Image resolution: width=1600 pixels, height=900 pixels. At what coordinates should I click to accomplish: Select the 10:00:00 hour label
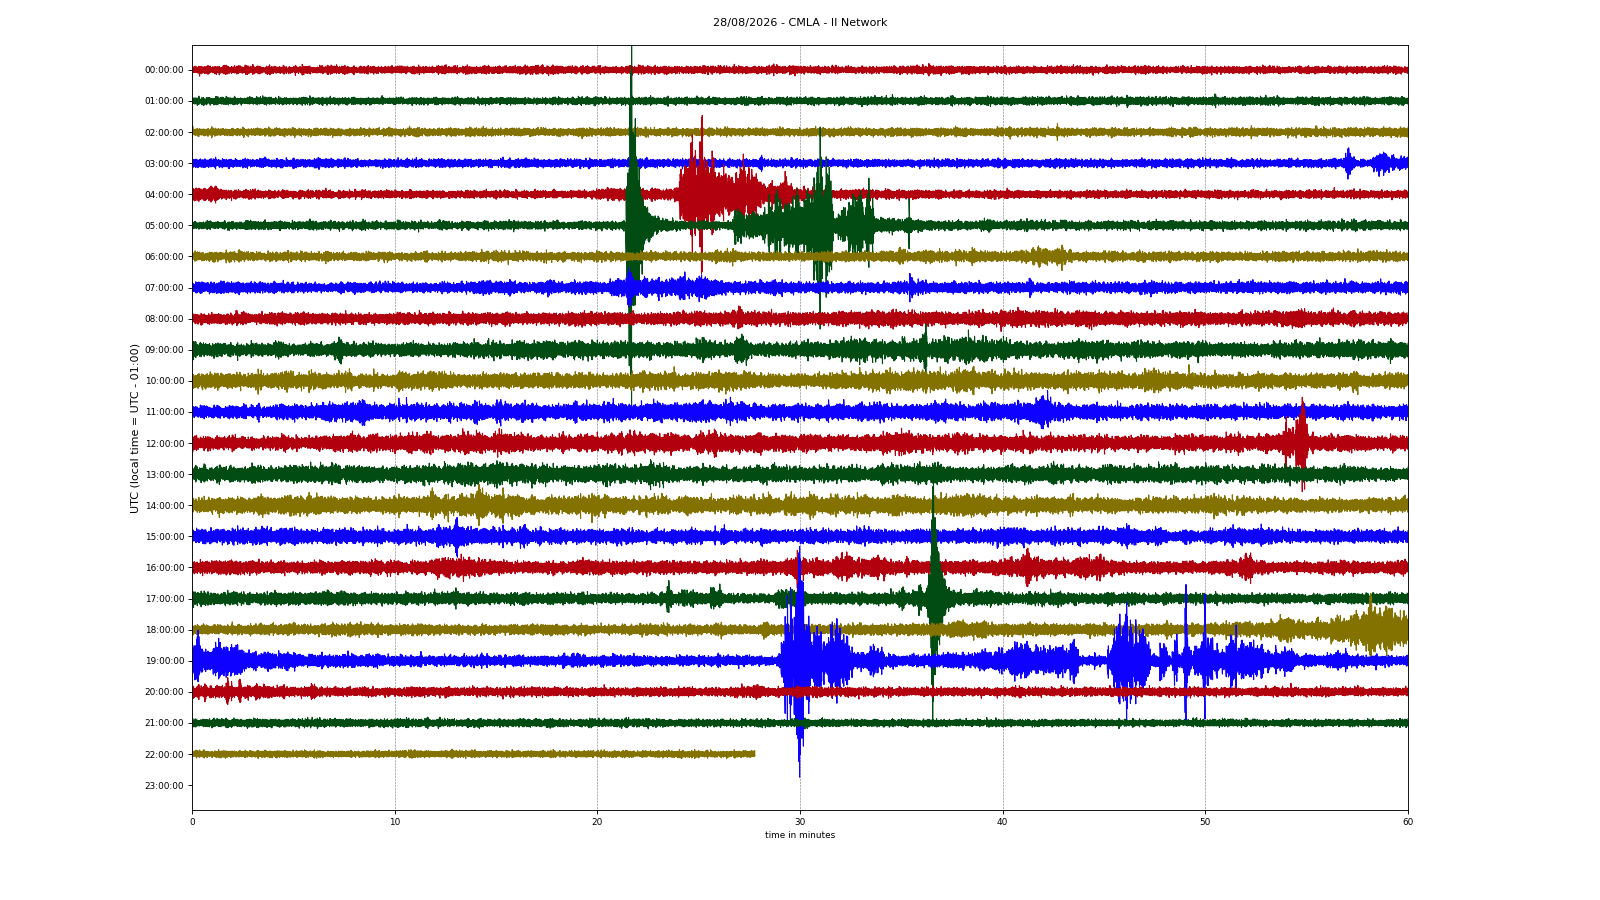[x=164, y=381]
